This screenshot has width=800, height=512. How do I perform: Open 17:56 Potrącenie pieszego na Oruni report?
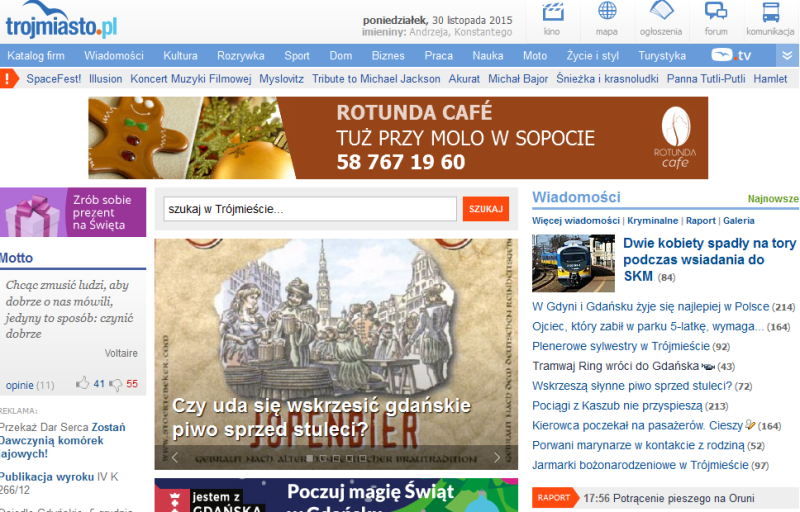(669, 498)
